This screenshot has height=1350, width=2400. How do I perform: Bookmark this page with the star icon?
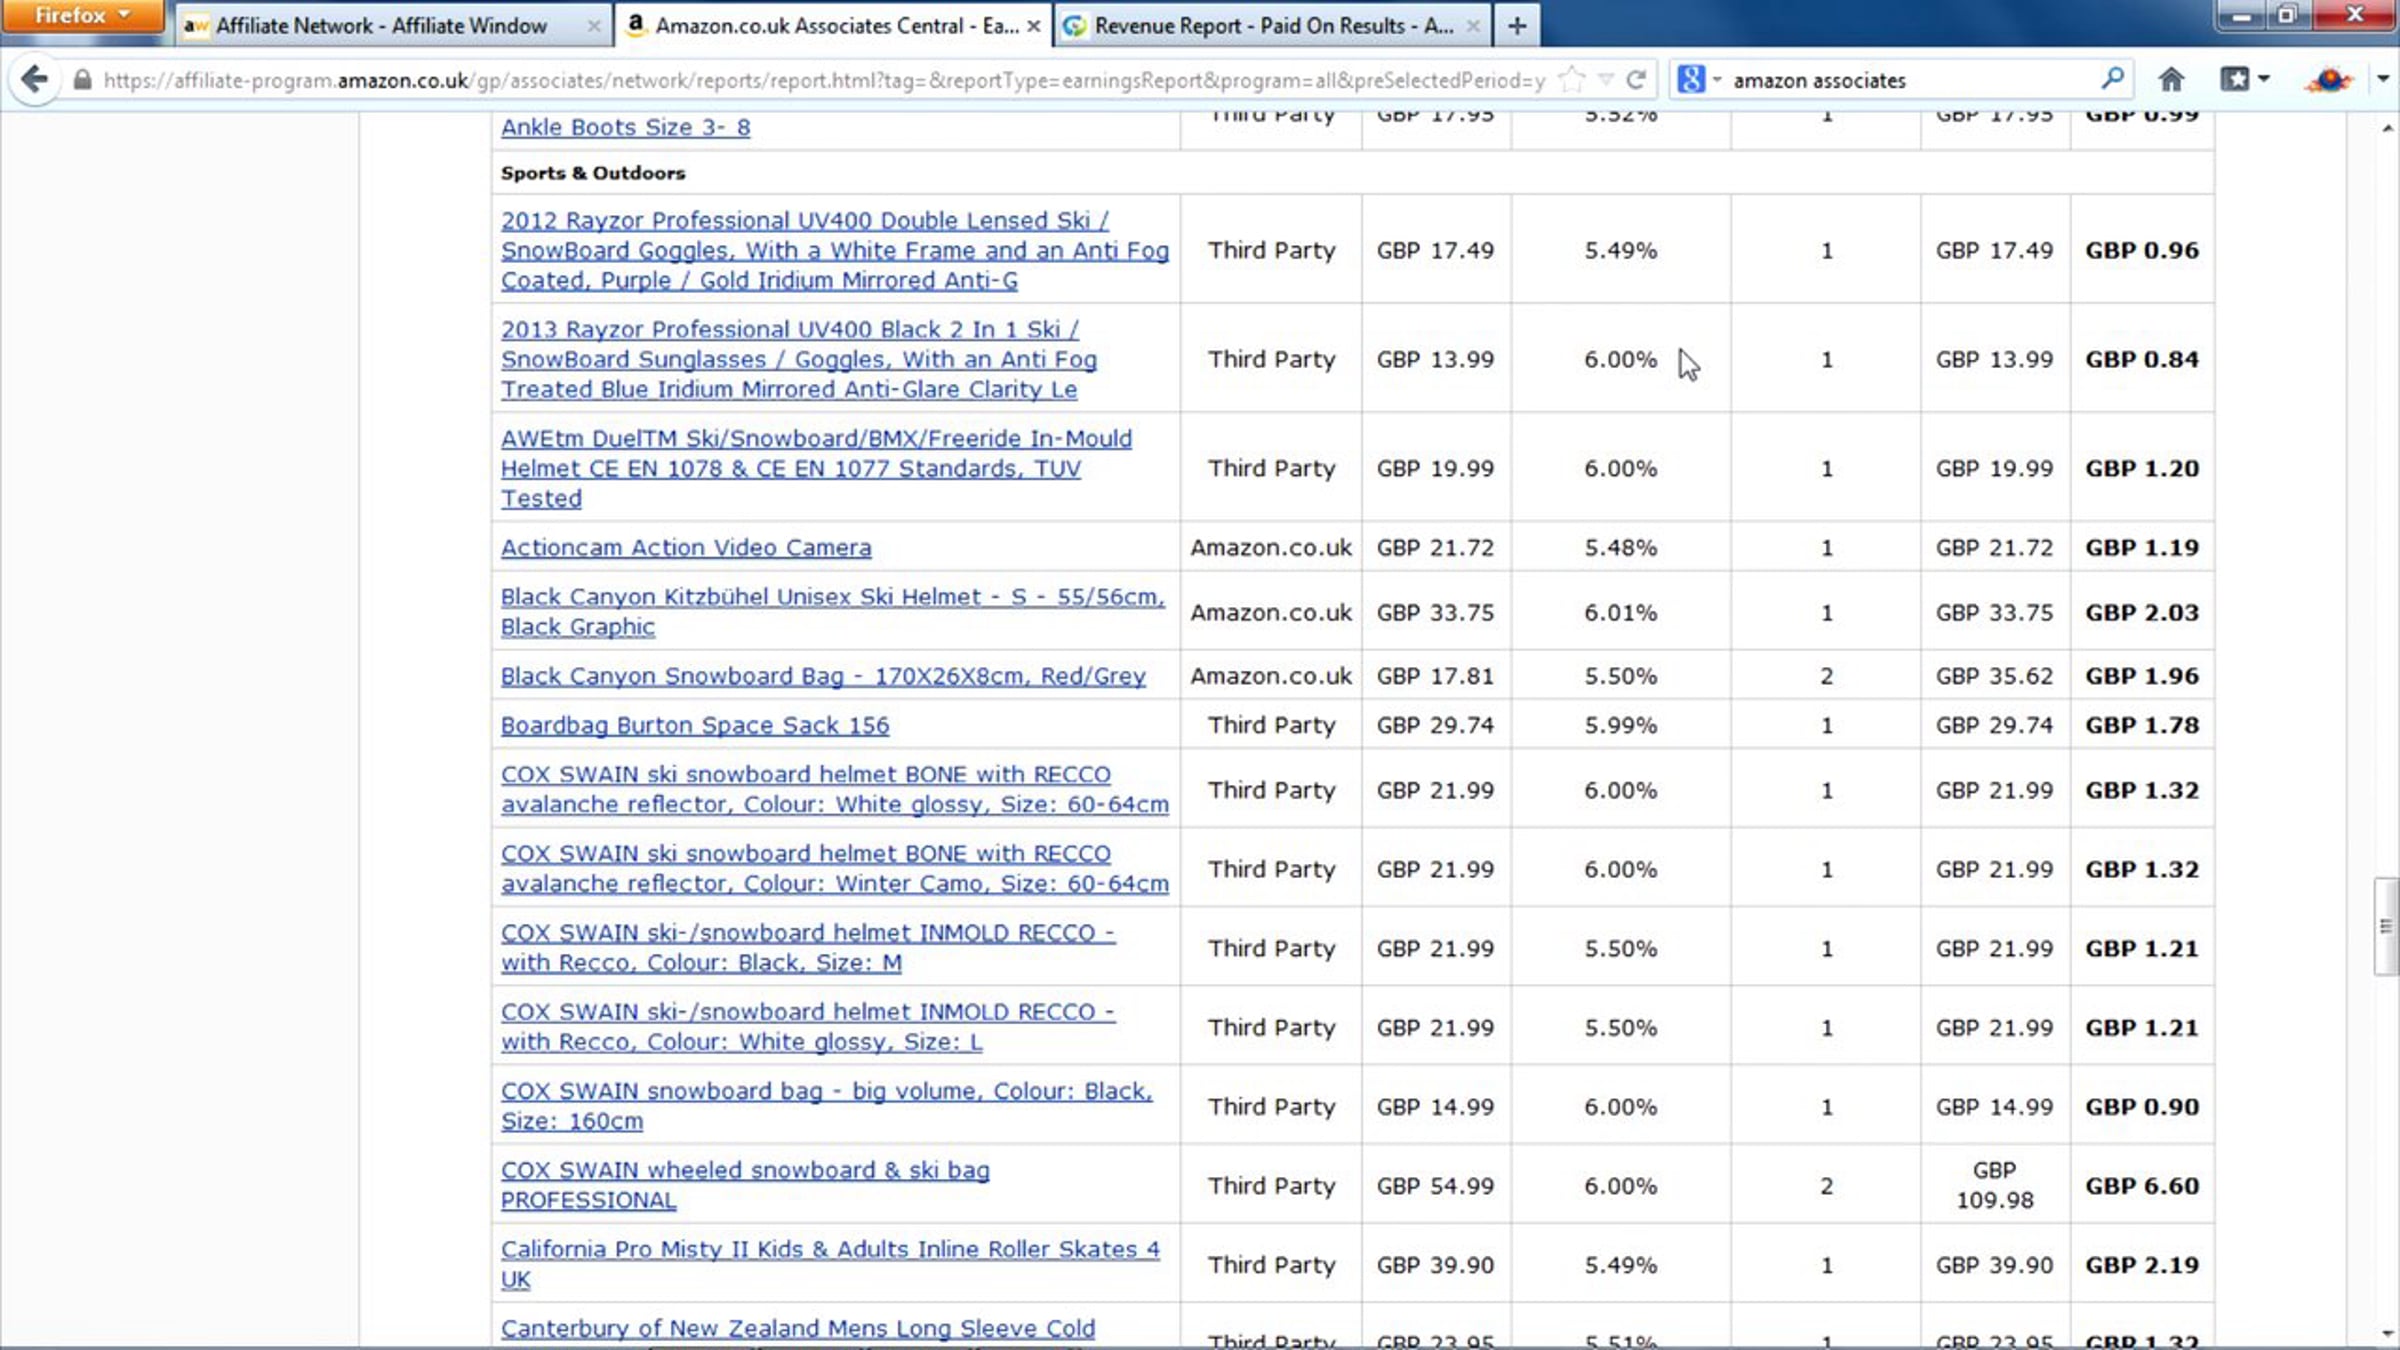(x=1572, y=79)
